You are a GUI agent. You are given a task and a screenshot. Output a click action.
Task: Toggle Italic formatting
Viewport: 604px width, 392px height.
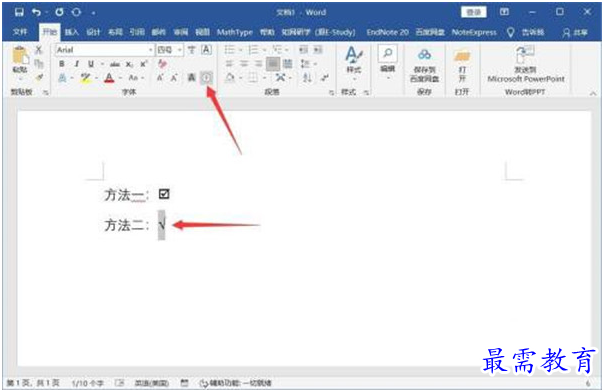[x=76, y=64]
